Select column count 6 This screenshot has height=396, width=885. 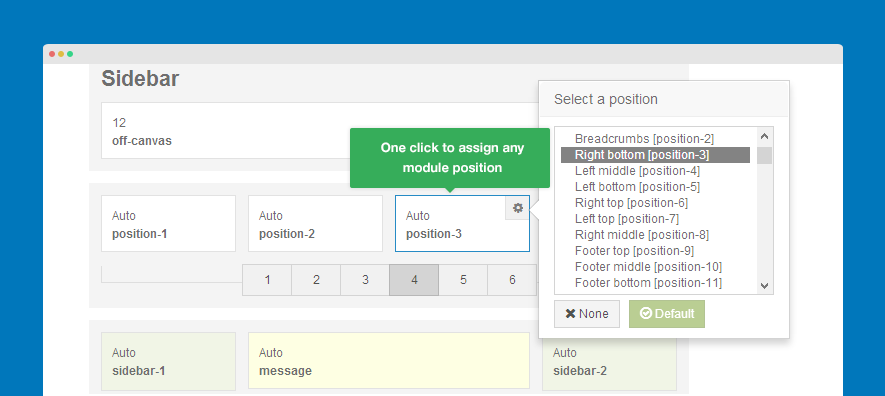click(x=512, y=280)
